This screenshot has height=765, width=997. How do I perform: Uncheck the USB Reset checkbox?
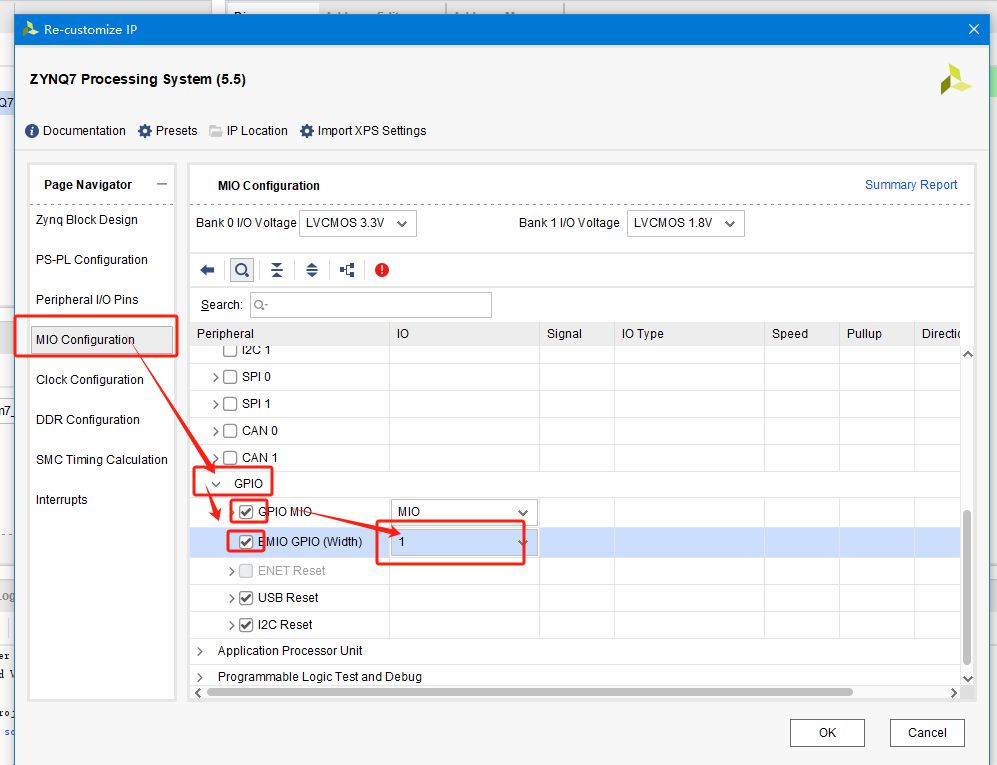coord(246,598)
